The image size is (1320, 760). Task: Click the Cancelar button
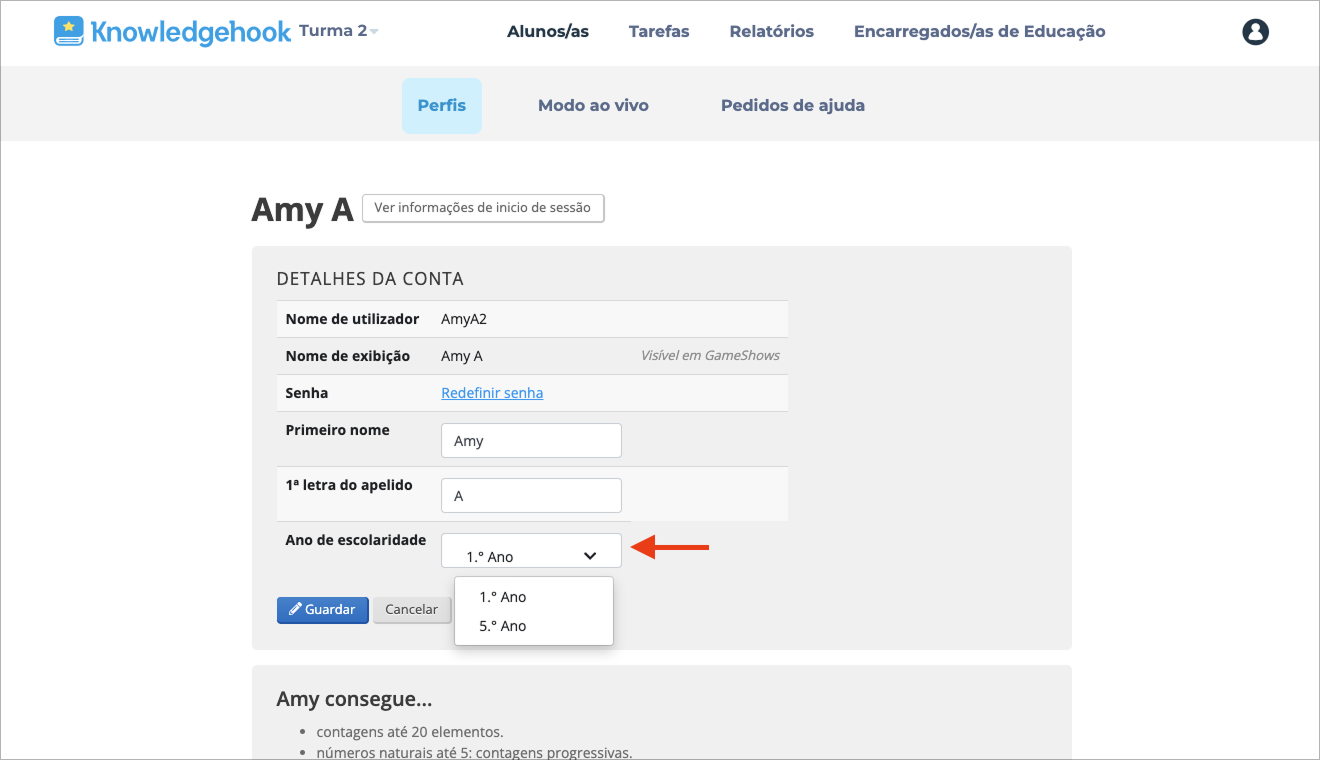pos(411,610)
